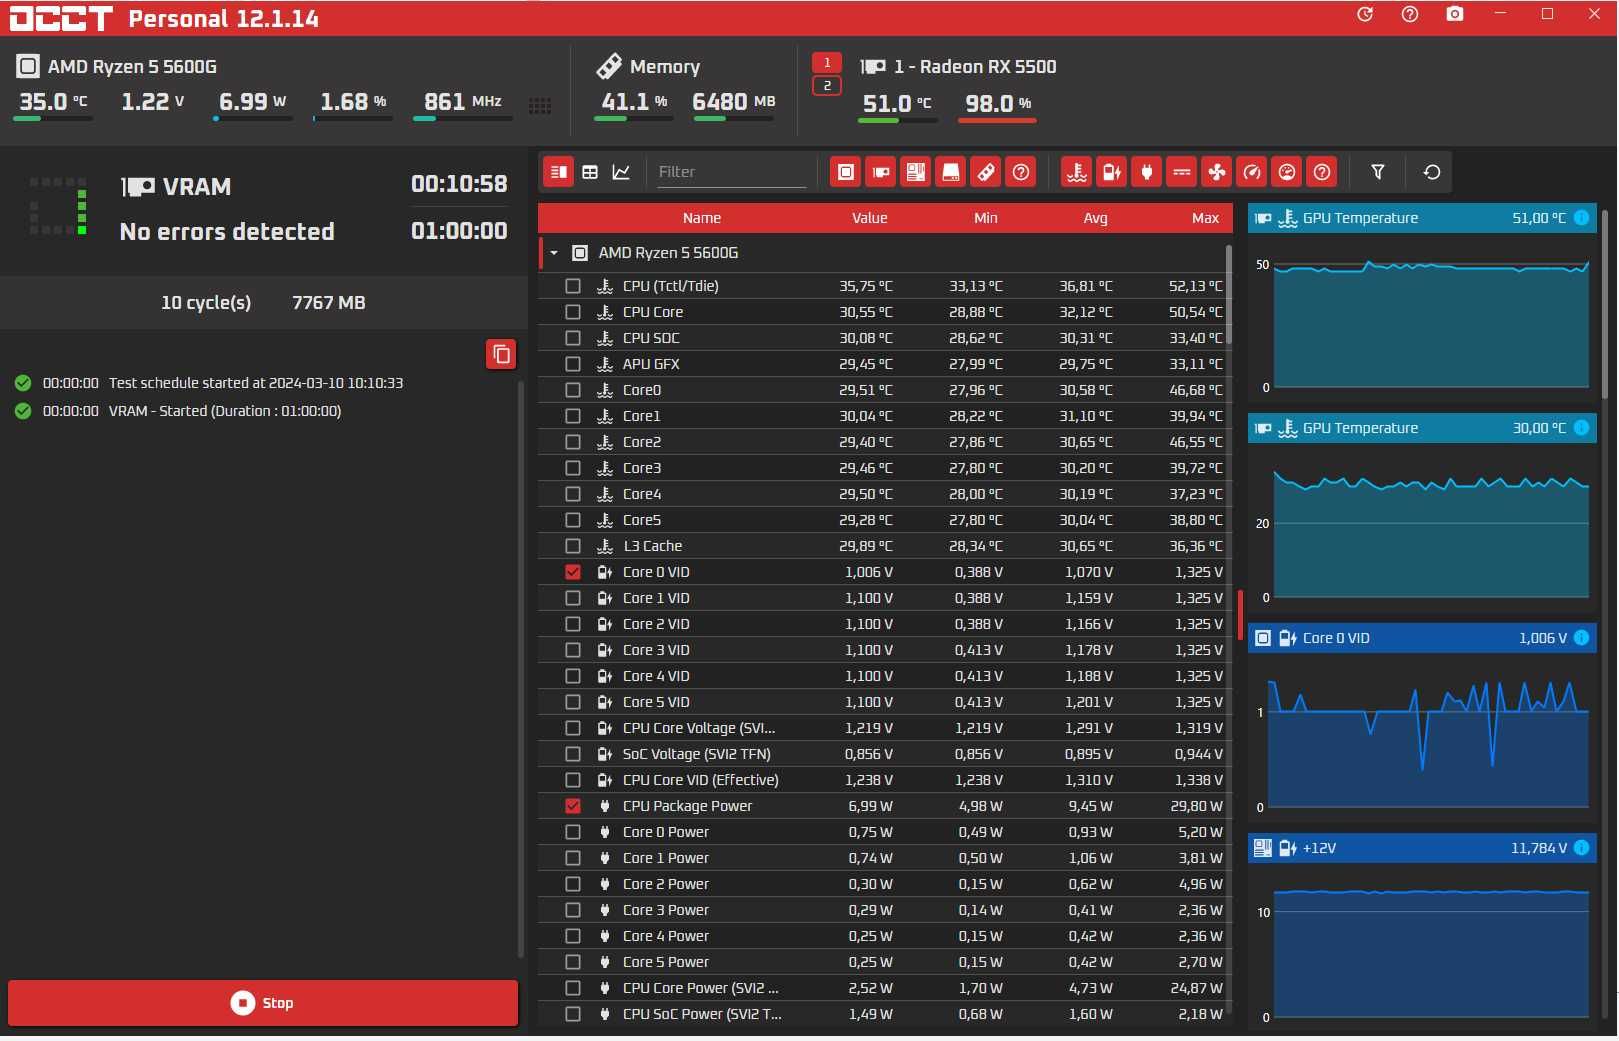Switch to the table-only monitoring view

click(x=590, y=172)
